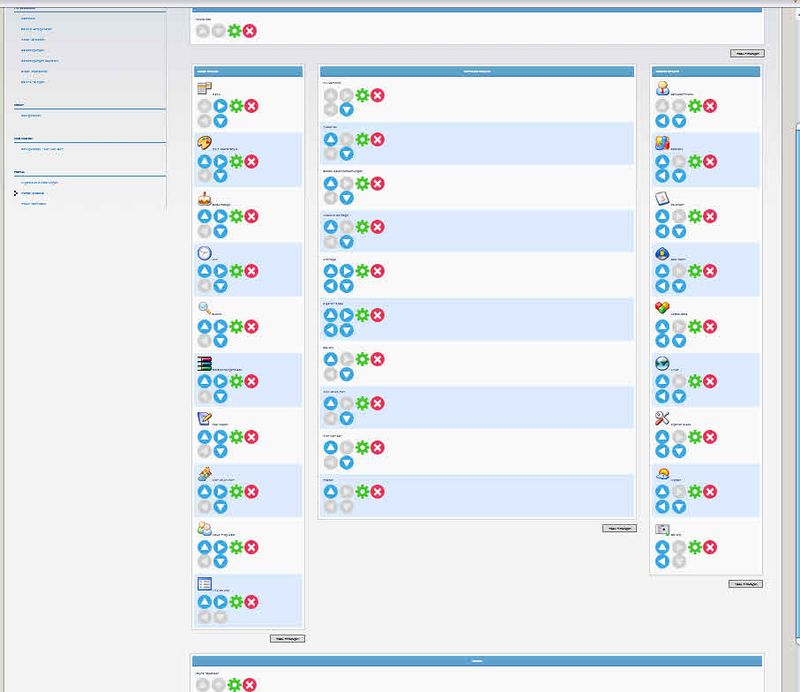This screenshot has height=692, width=800.
Task: Delete the birthday cake block
Action: (x=251, y=216)
